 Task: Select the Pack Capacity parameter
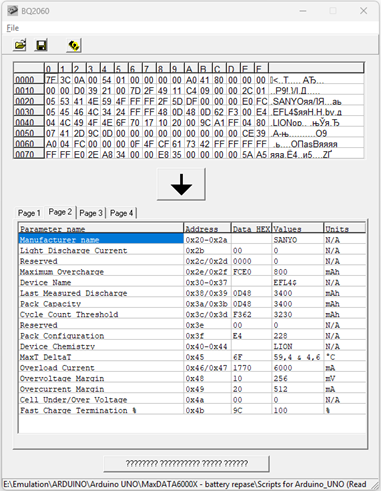tap(192, 304)
